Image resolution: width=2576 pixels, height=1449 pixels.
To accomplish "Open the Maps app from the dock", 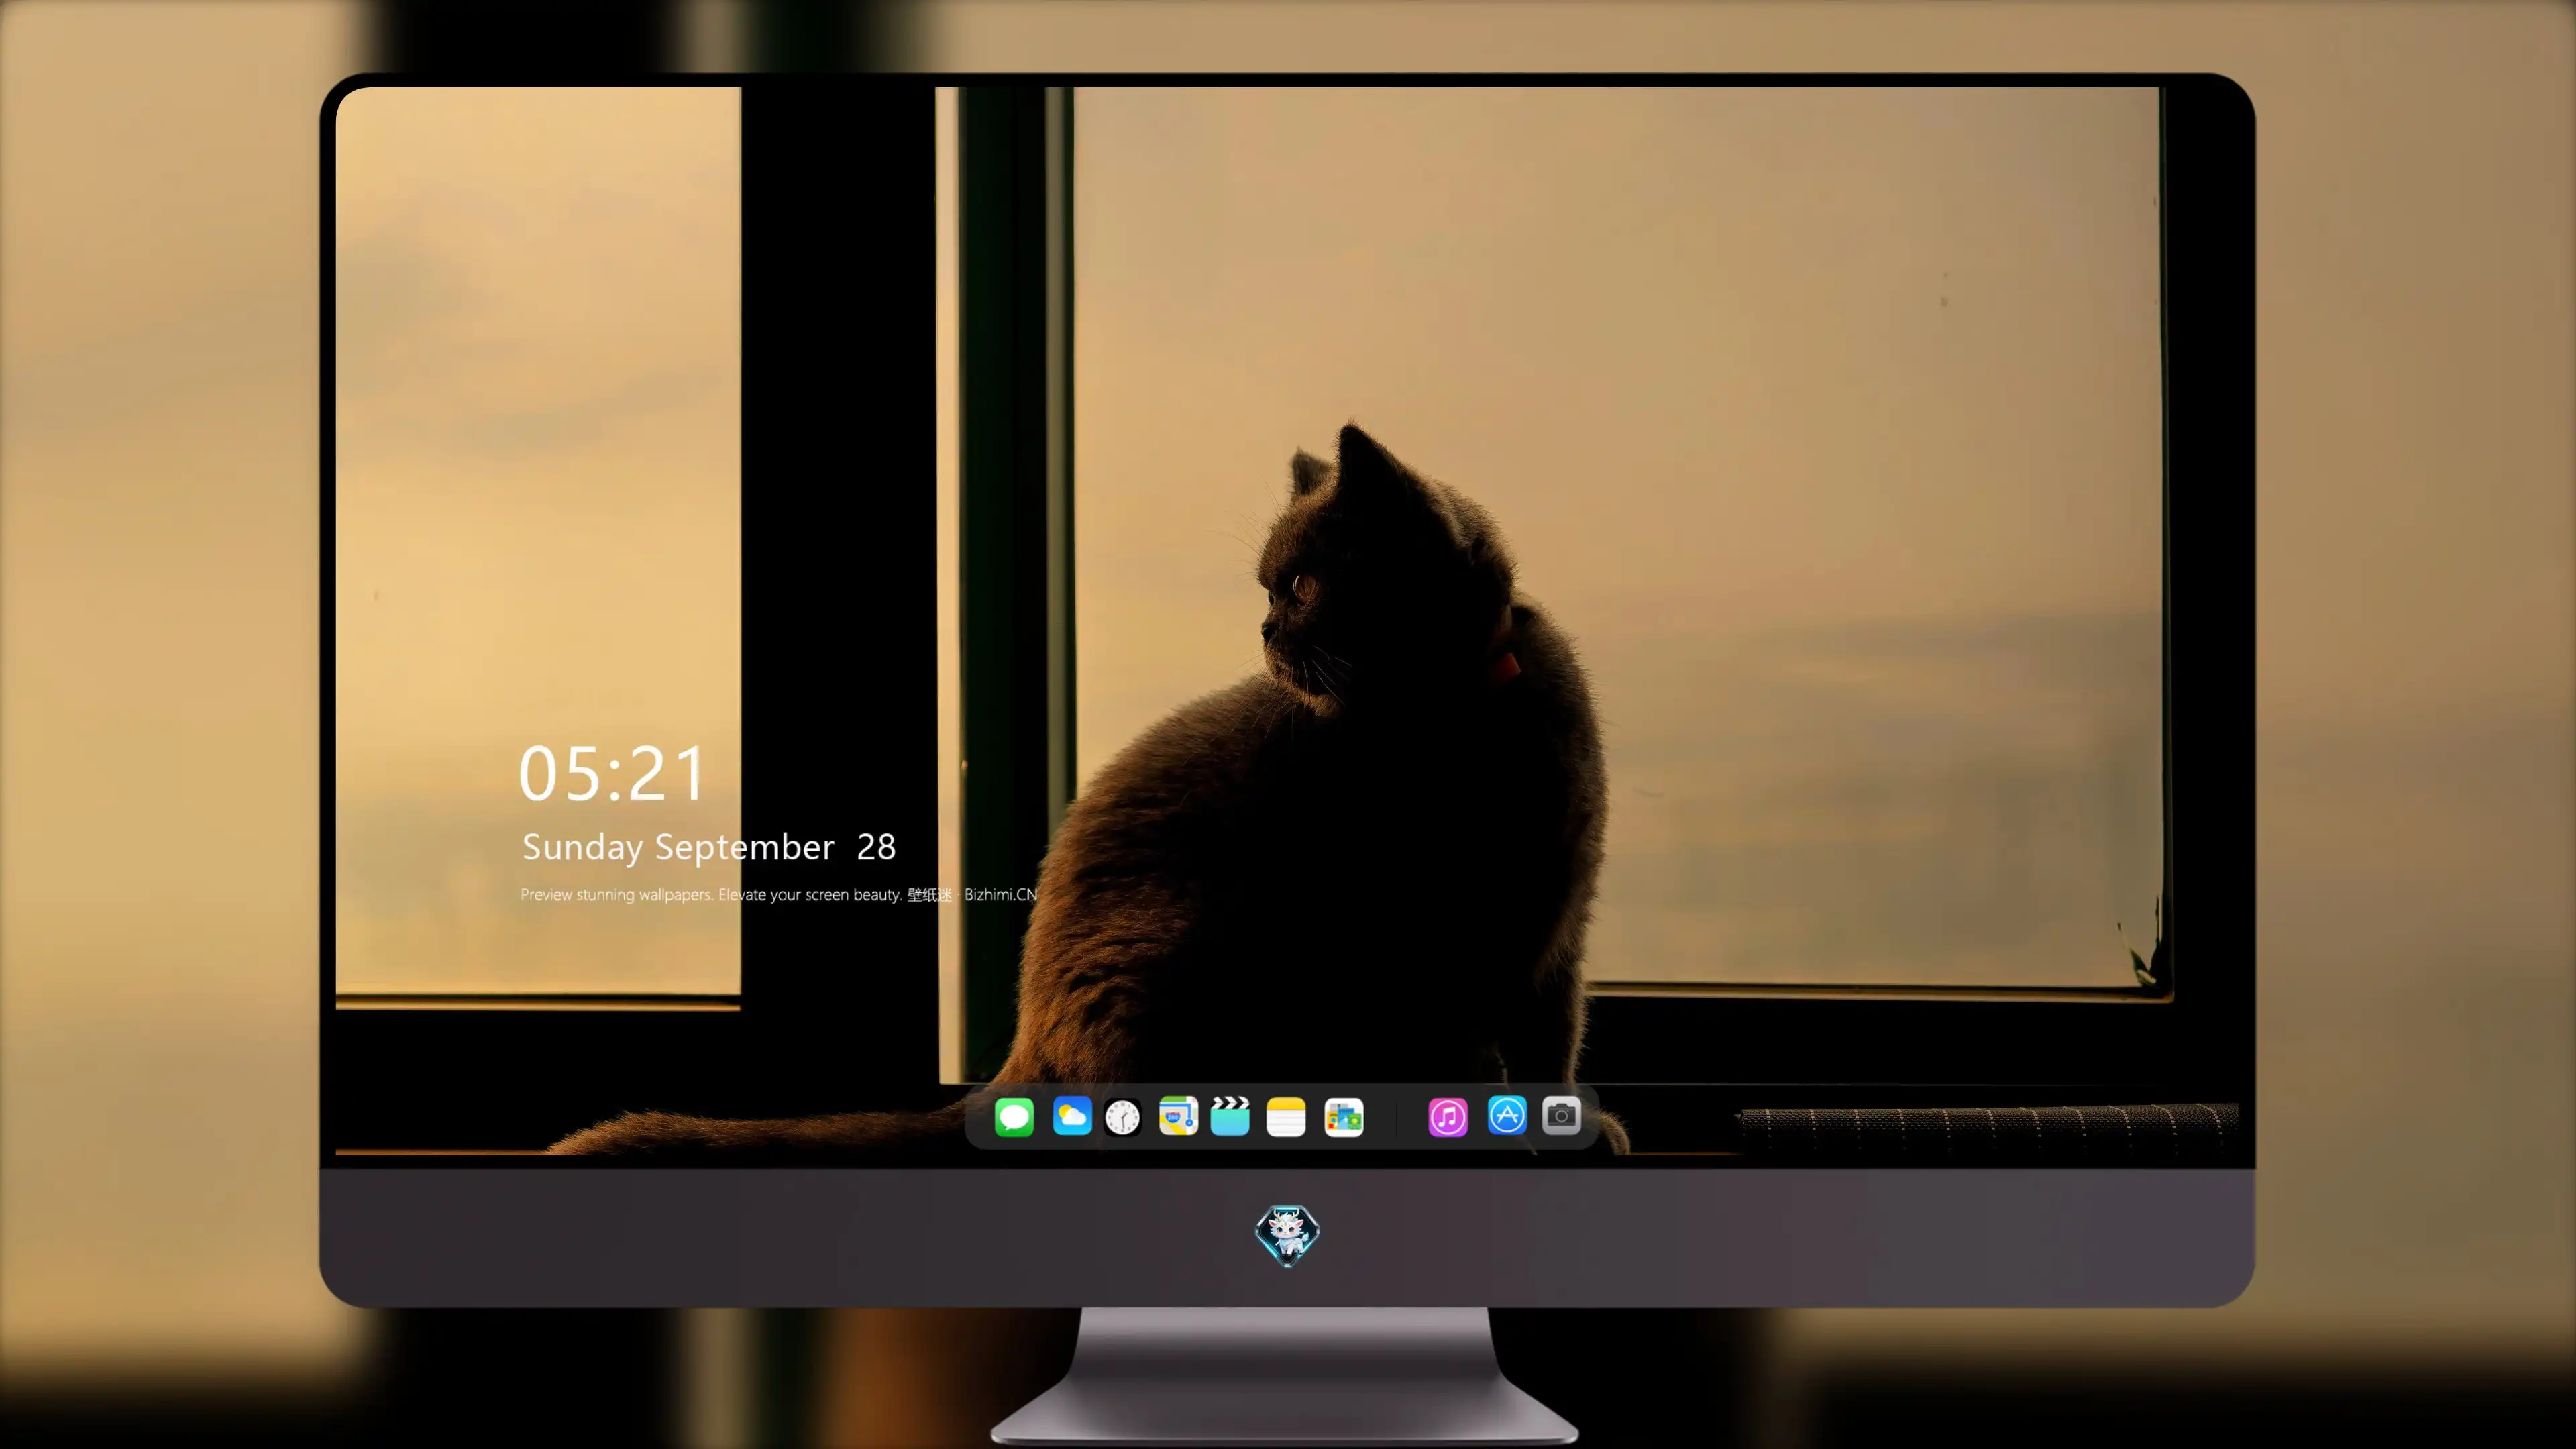I will pos(1178,1116).
